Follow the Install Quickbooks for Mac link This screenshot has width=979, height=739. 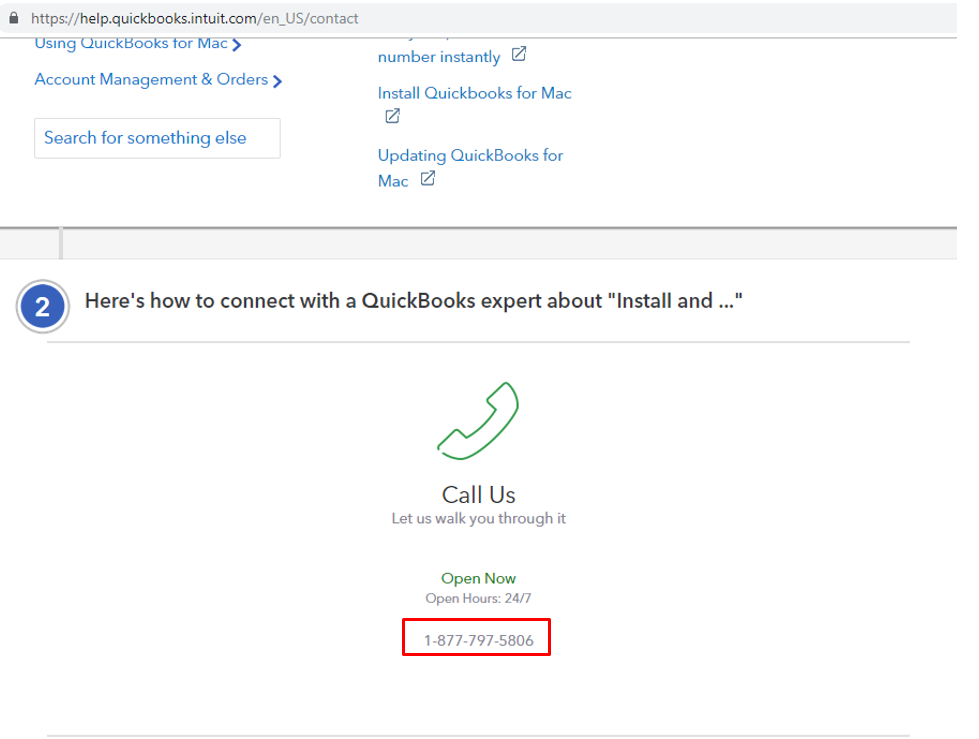point(474,93)
